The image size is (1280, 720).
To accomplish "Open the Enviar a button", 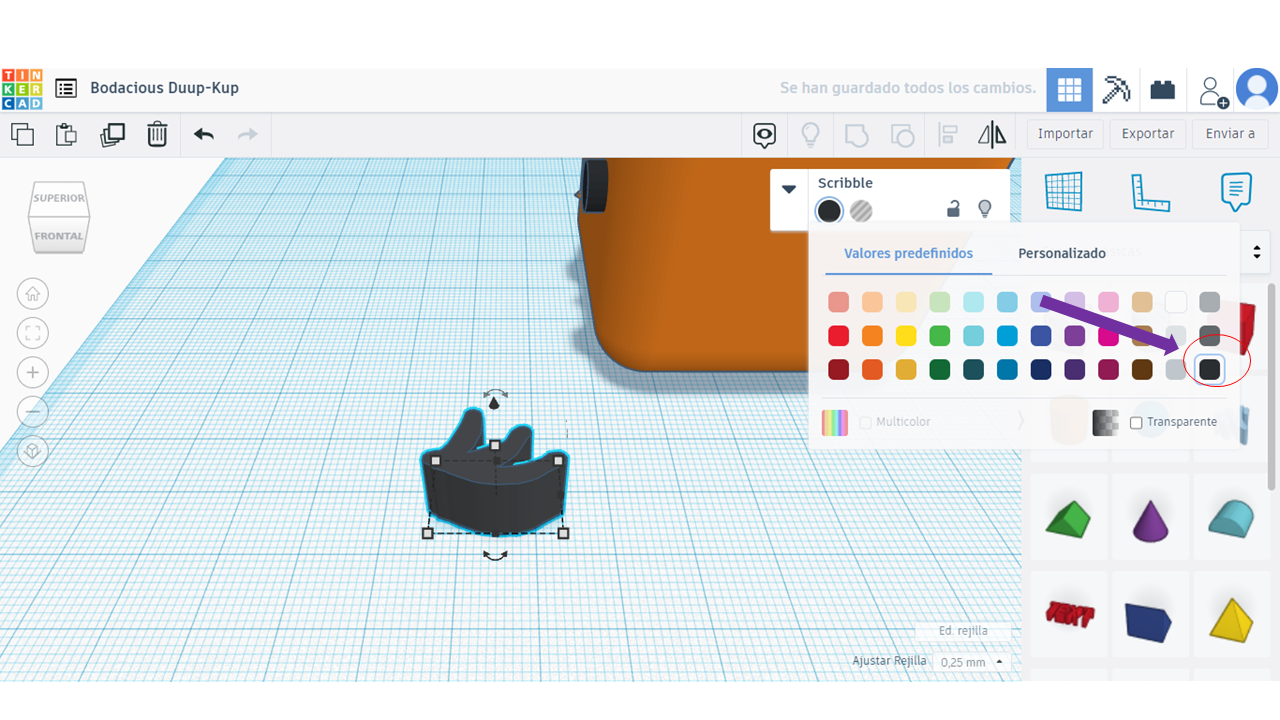I will coord(1230,134).
